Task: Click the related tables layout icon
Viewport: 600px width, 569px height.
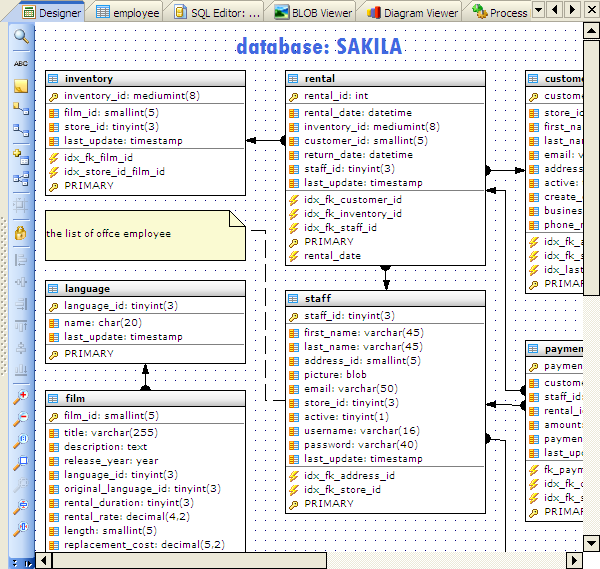Action: pyautogui.click(x=21, y=179)
